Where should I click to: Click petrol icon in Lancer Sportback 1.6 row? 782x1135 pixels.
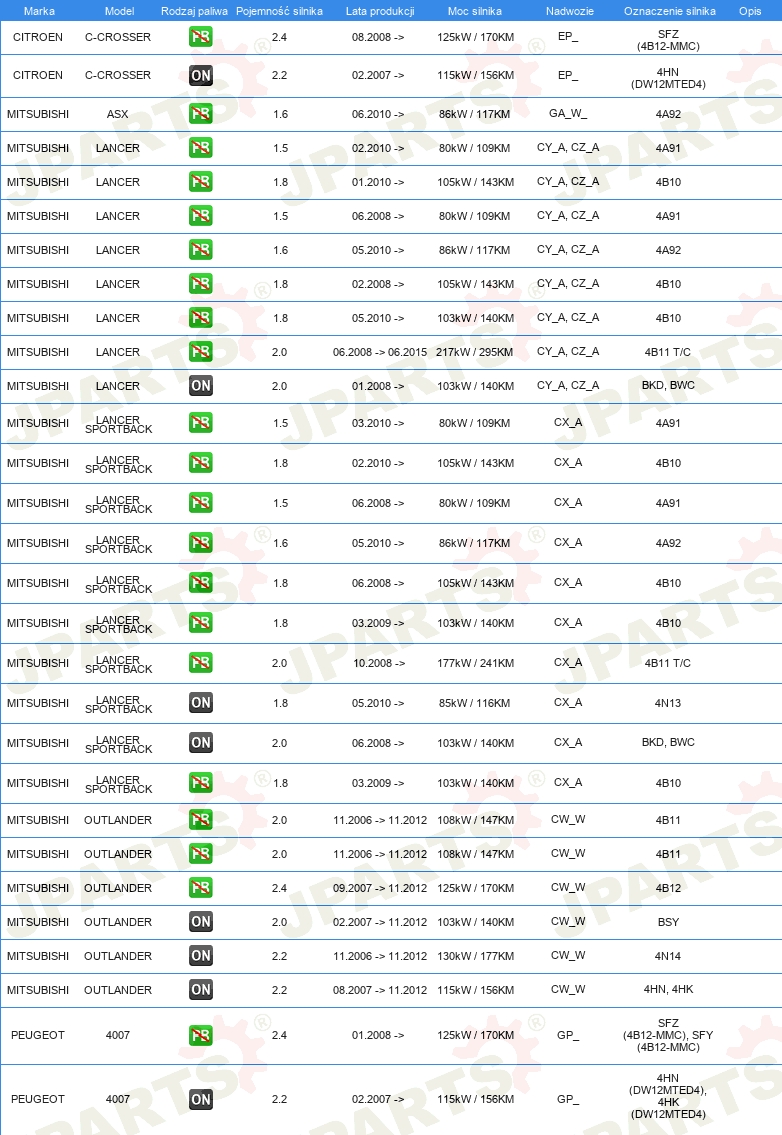(201, 543)
